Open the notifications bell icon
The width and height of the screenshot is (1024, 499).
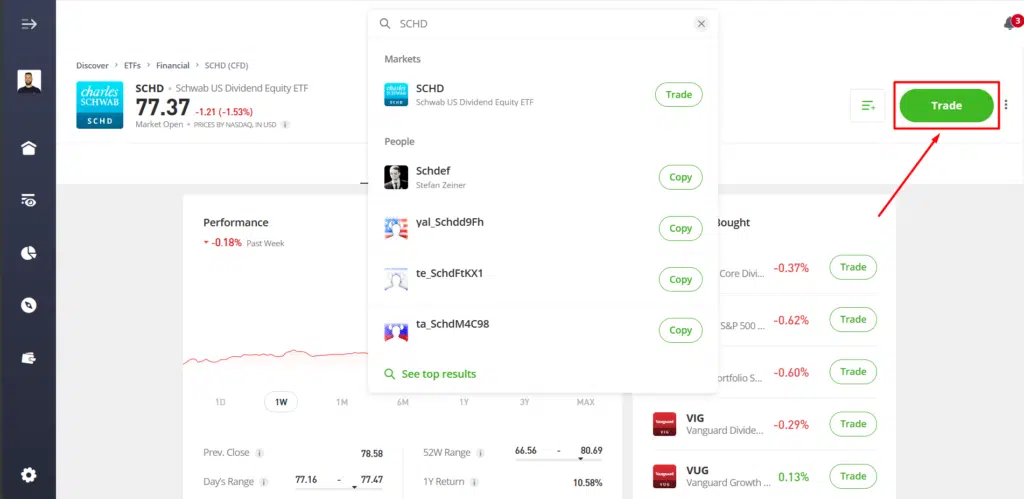(1010, 24)
